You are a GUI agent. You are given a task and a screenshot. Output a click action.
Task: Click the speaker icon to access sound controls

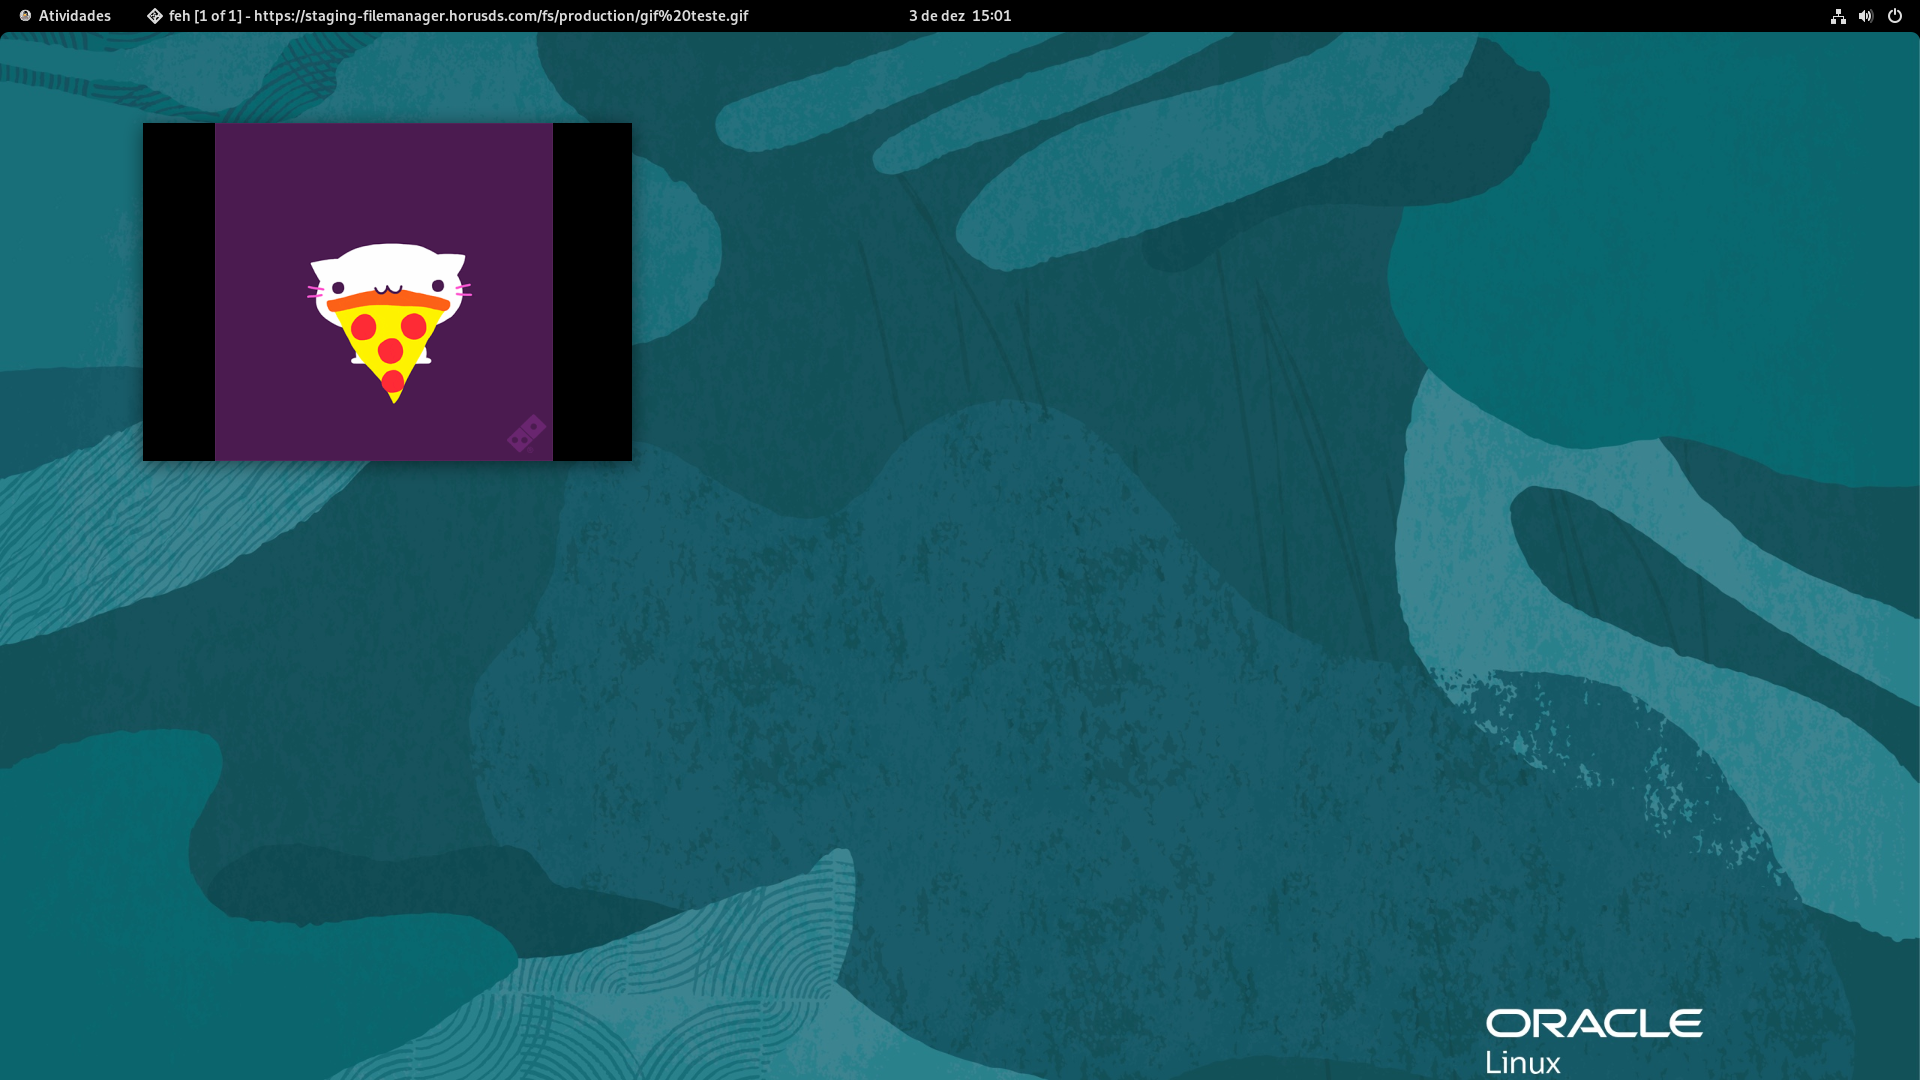pyautogui.click(x=1866, y=16)
